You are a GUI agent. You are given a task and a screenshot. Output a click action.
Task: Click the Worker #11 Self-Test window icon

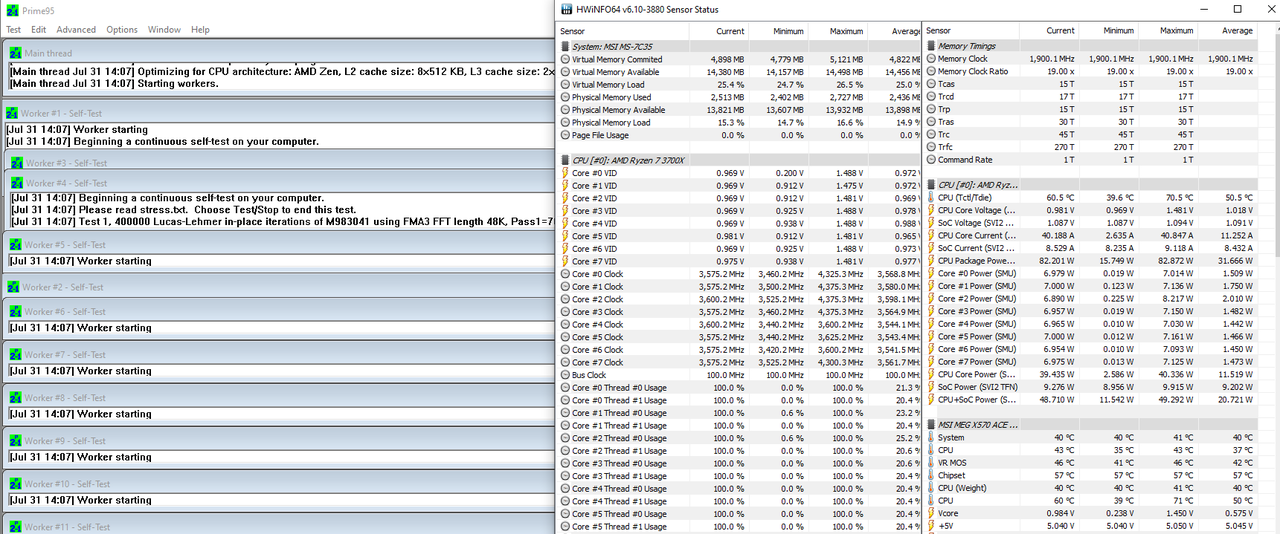[15, 526]
